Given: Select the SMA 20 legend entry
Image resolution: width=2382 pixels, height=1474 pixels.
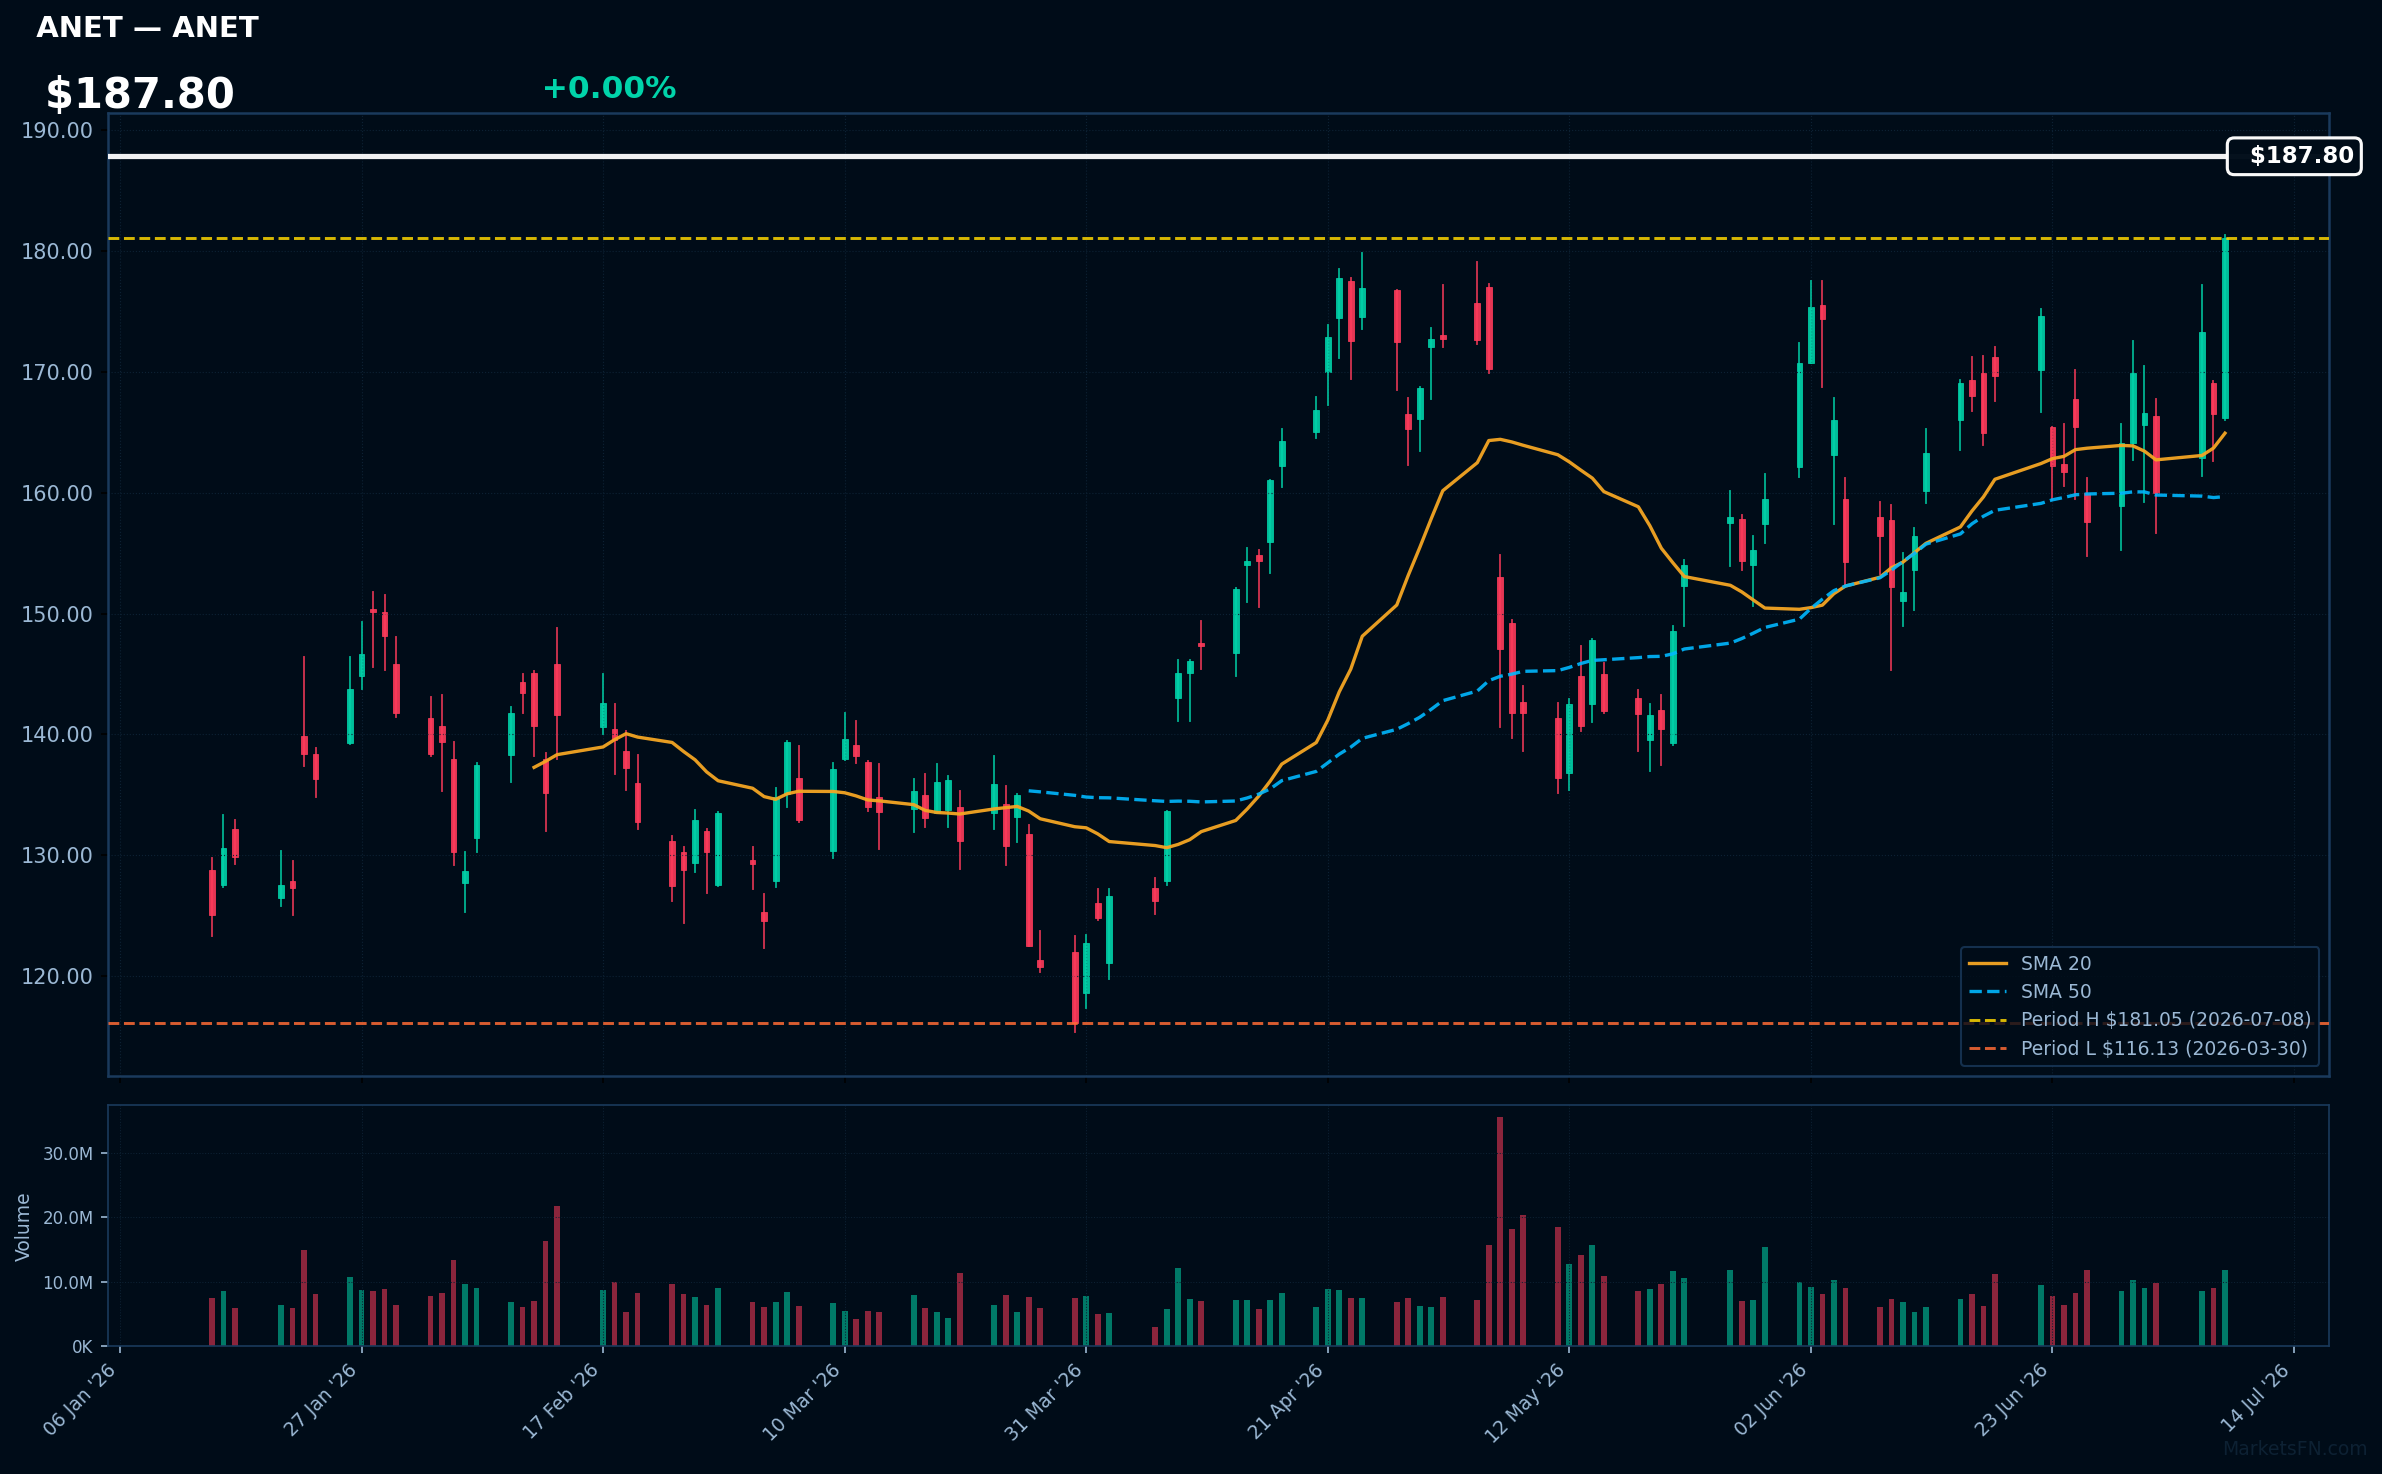Looking at the screenshot, I should coord(2030,963).
